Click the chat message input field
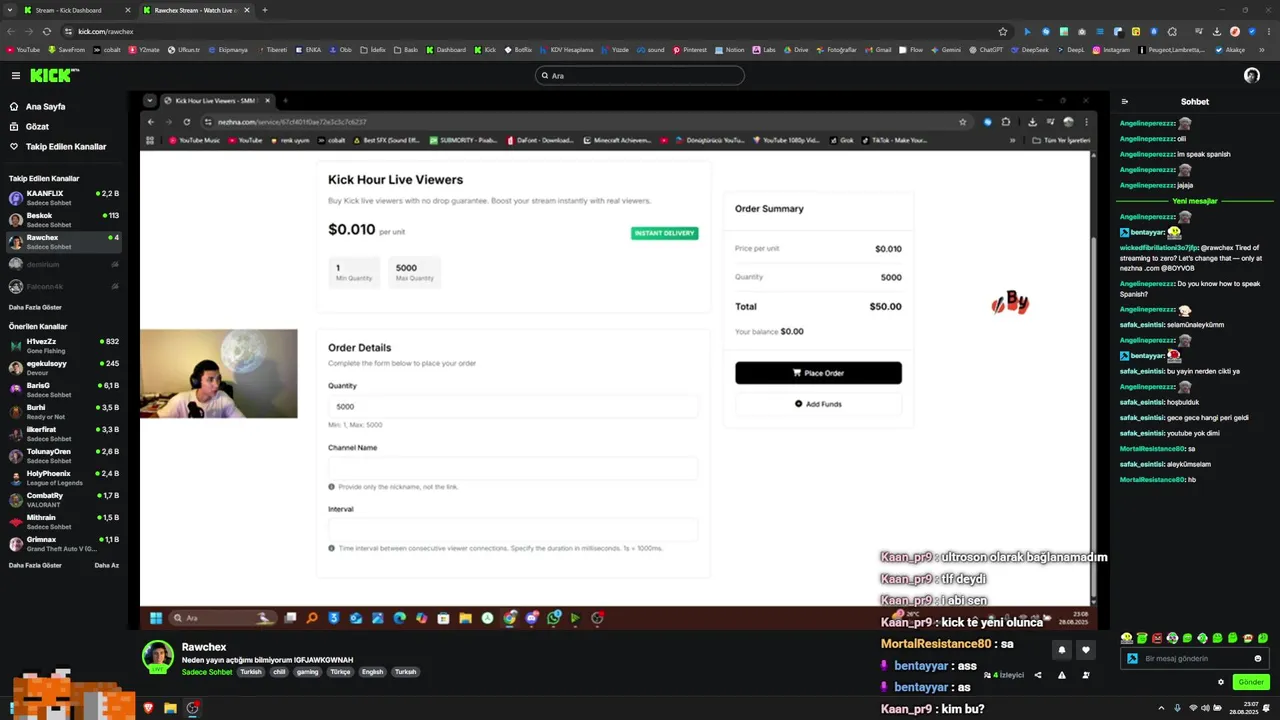Viewport: 1280px width, 720px height. tap(1195, 658)
